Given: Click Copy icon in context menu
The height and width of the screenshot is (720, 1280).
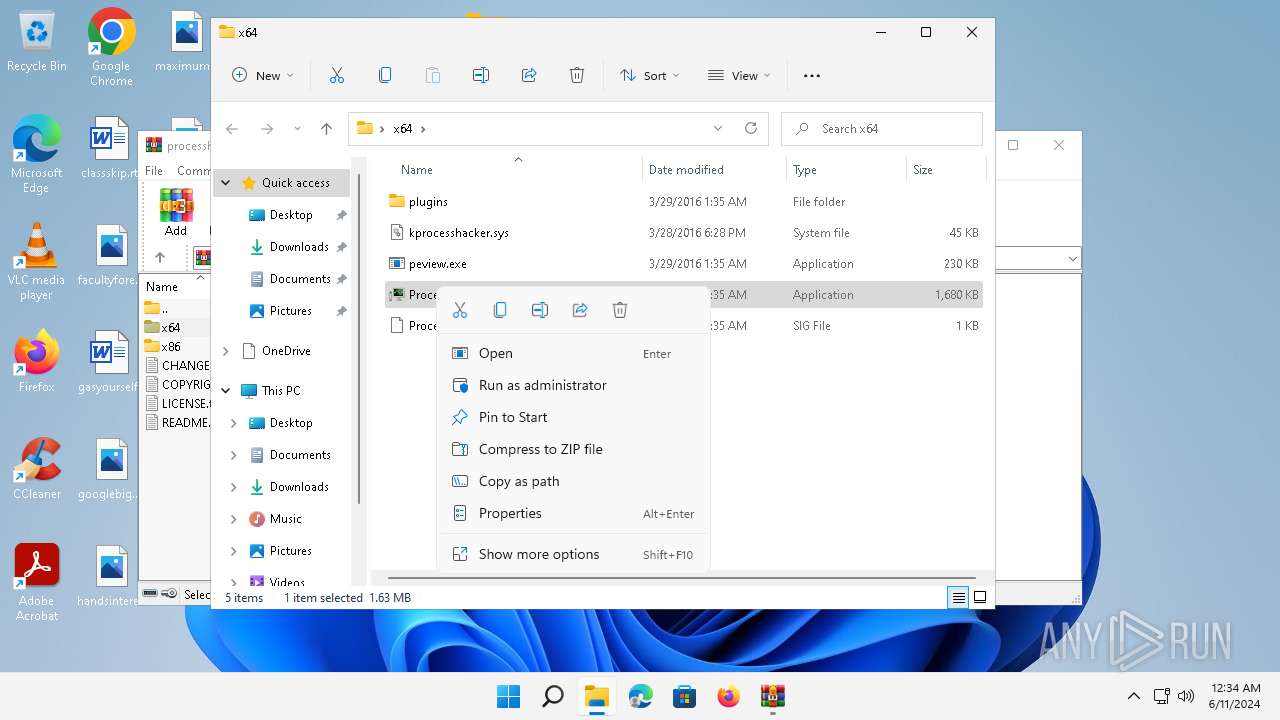Looking at the screenshot, I should [x=500, y=310].
